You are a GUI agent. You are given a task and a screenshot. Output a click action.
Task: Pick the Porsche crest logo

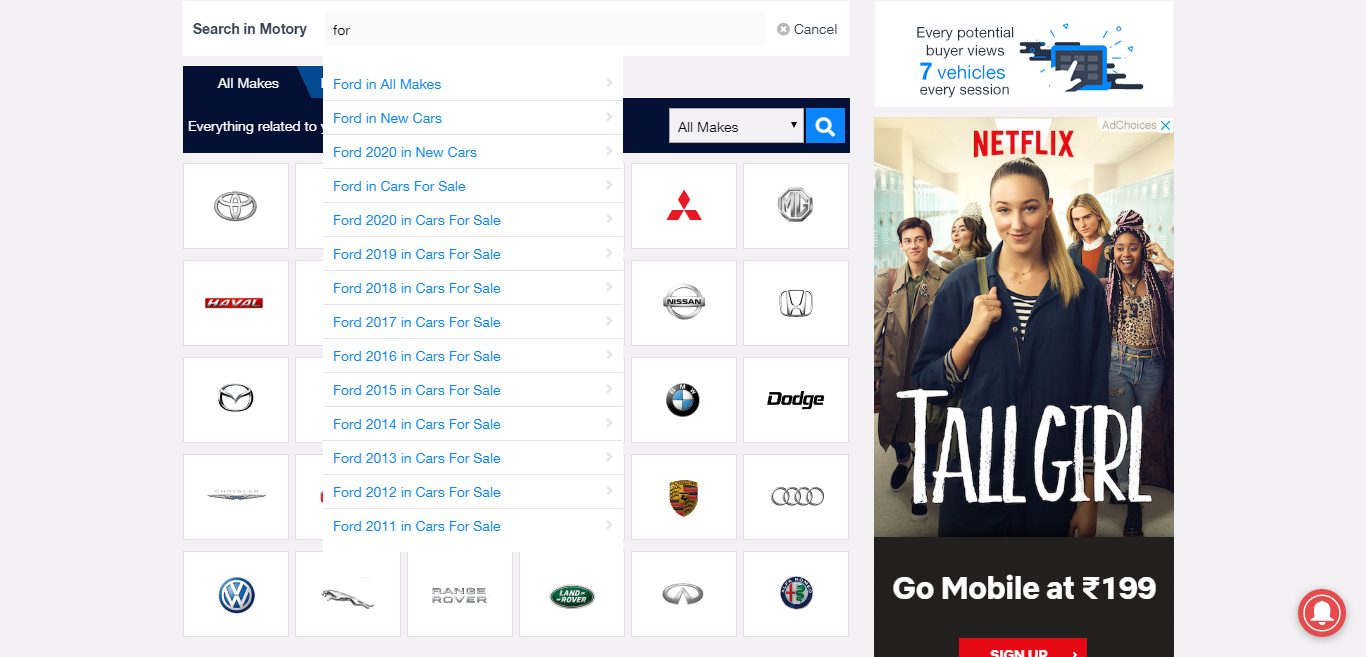(684, 497)
